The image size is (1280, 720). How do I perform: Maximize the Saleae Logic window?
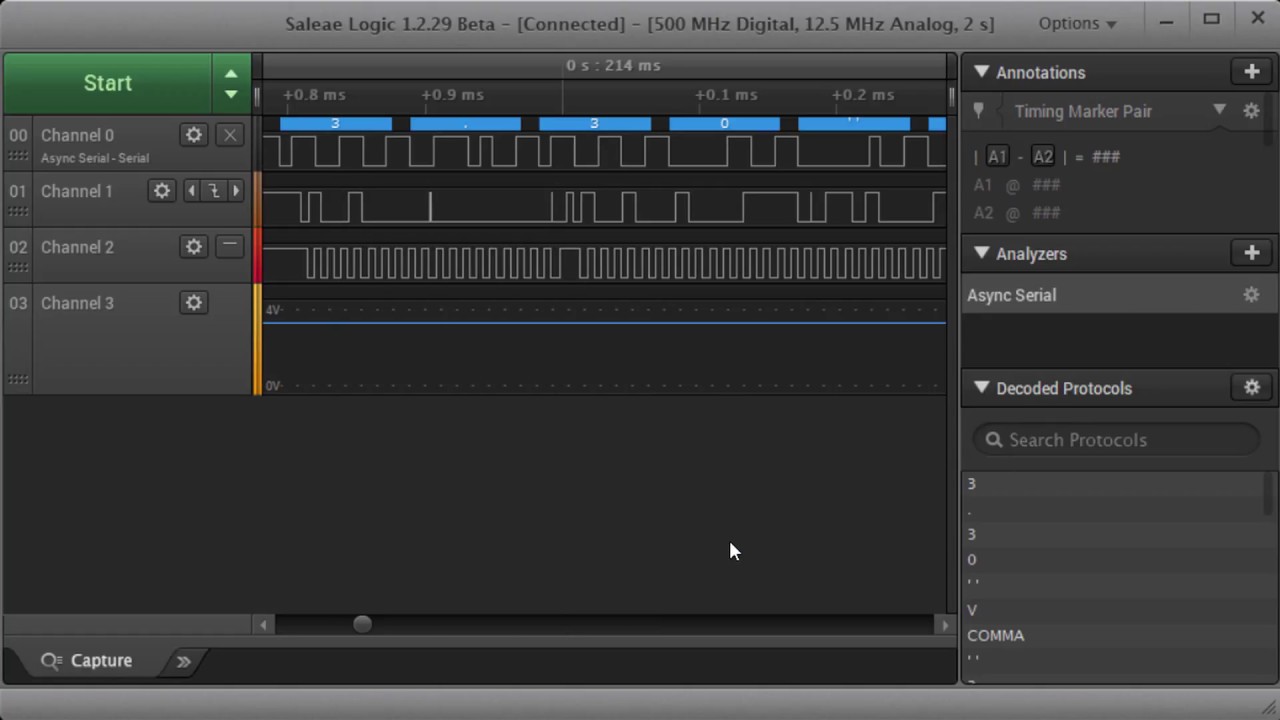(1211, 19)
